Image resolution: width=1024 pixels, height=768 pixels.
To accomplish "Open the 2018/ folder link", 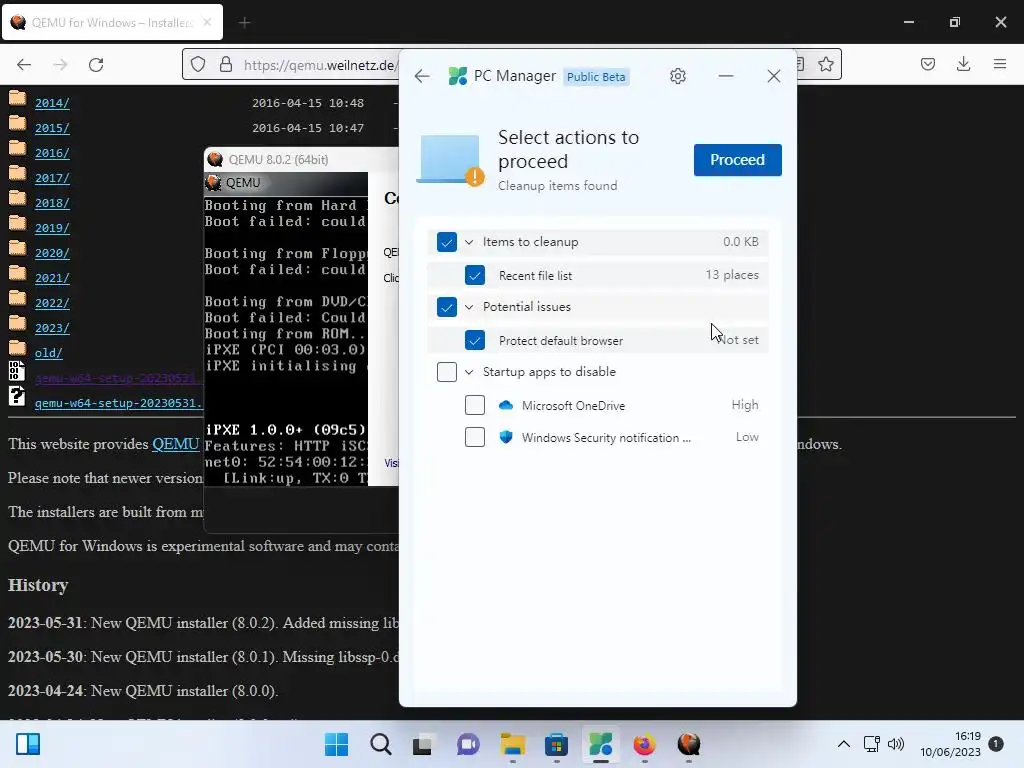I will (52, 203).
